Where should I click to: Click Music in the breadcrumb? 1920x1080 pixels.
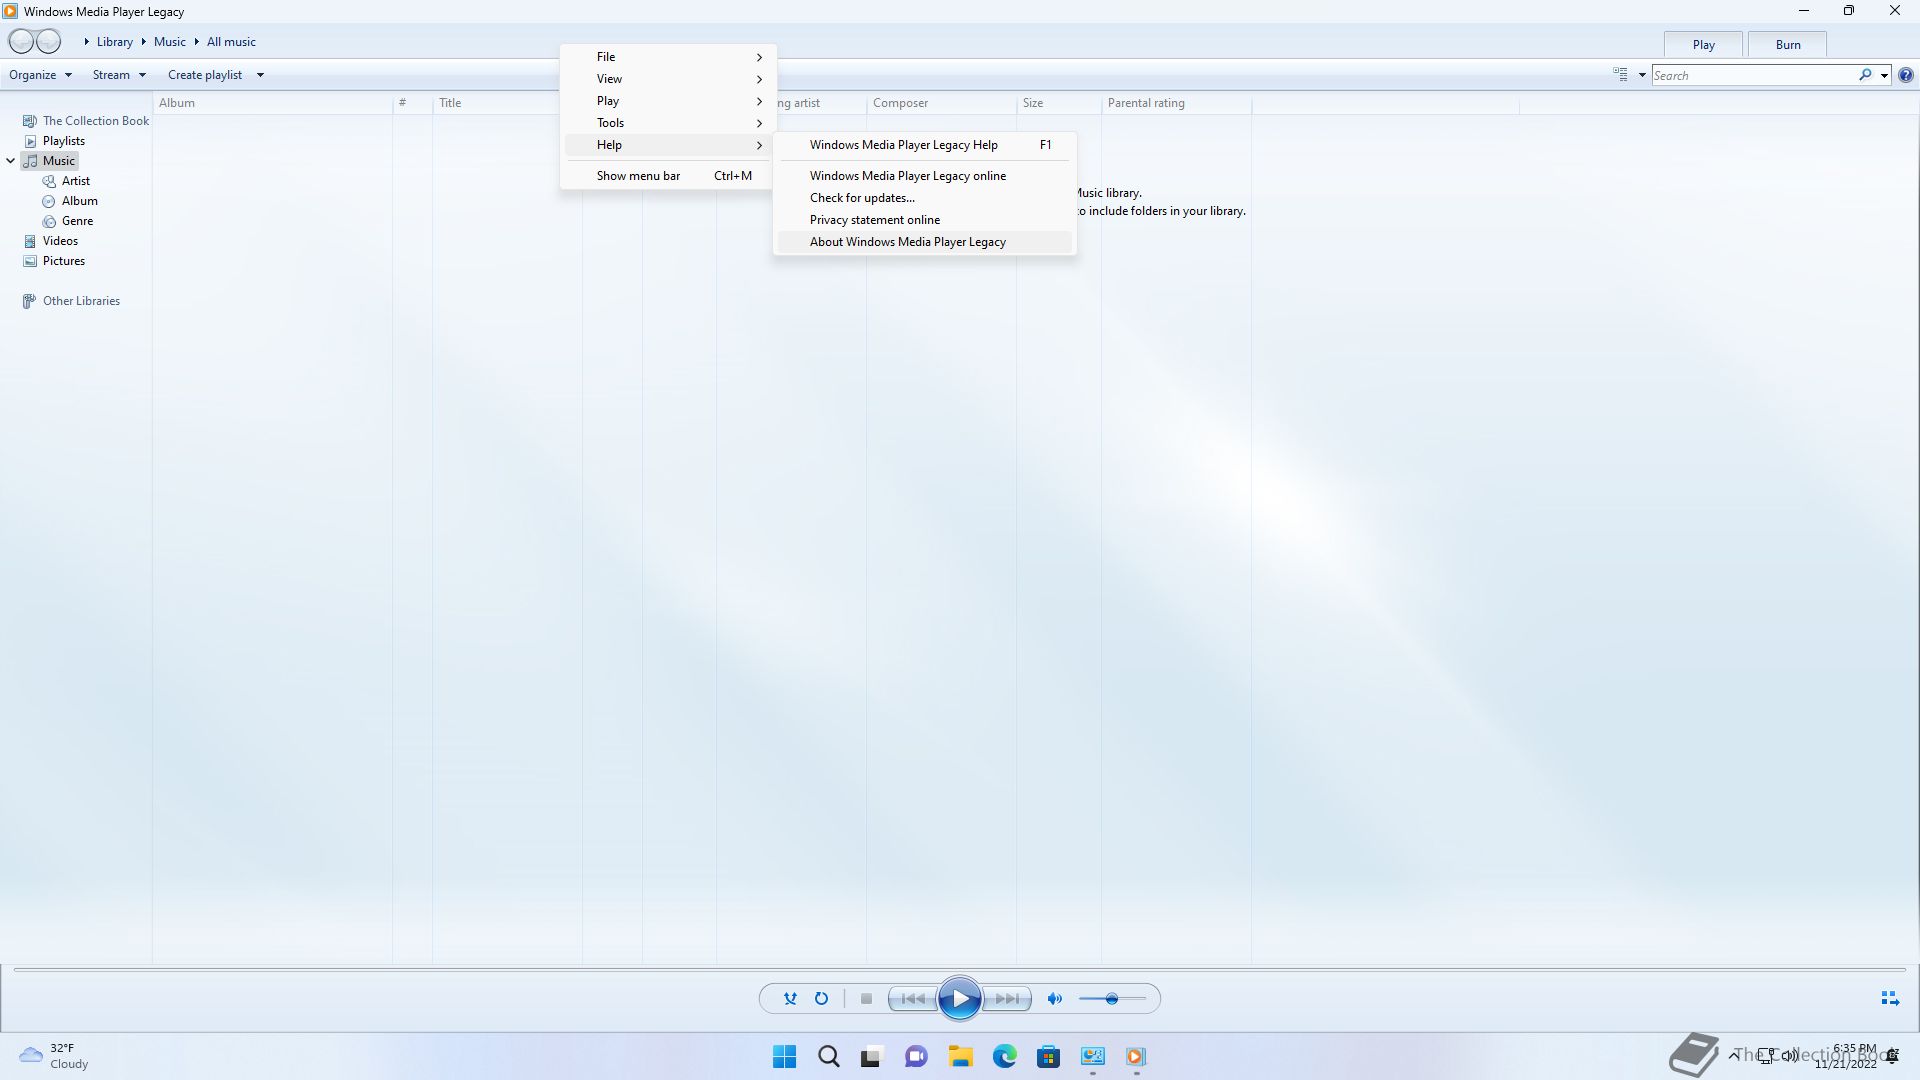tap(170, 42)
